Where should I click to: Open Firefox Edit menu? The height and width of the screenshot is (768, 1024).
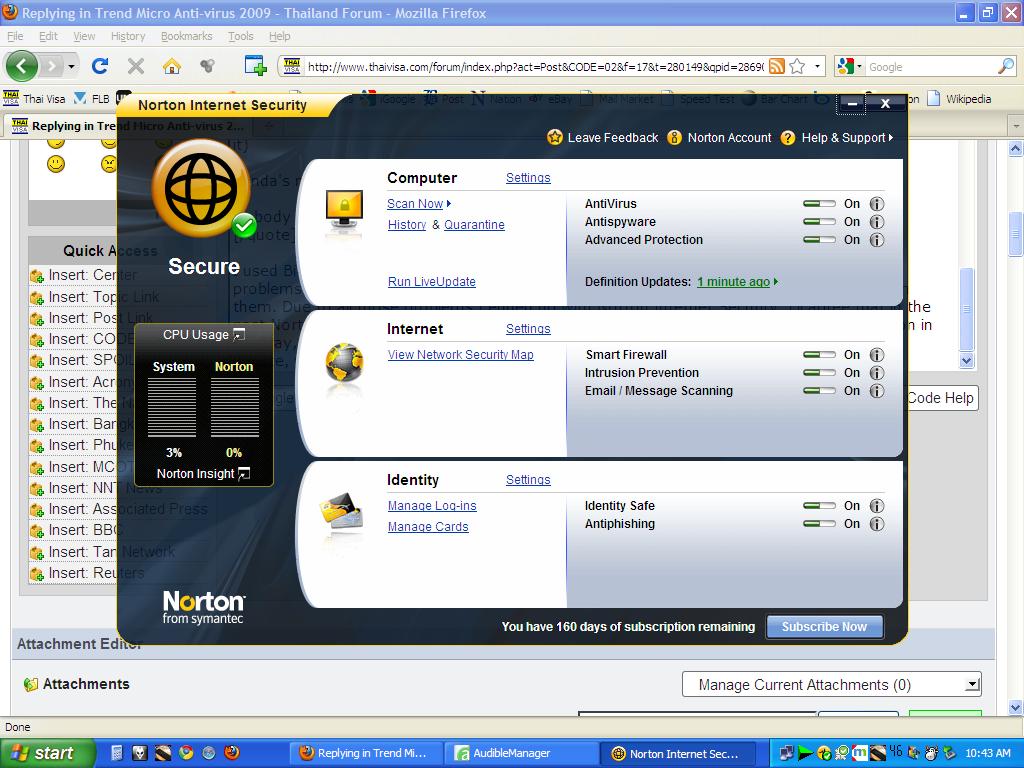point(48,36)
